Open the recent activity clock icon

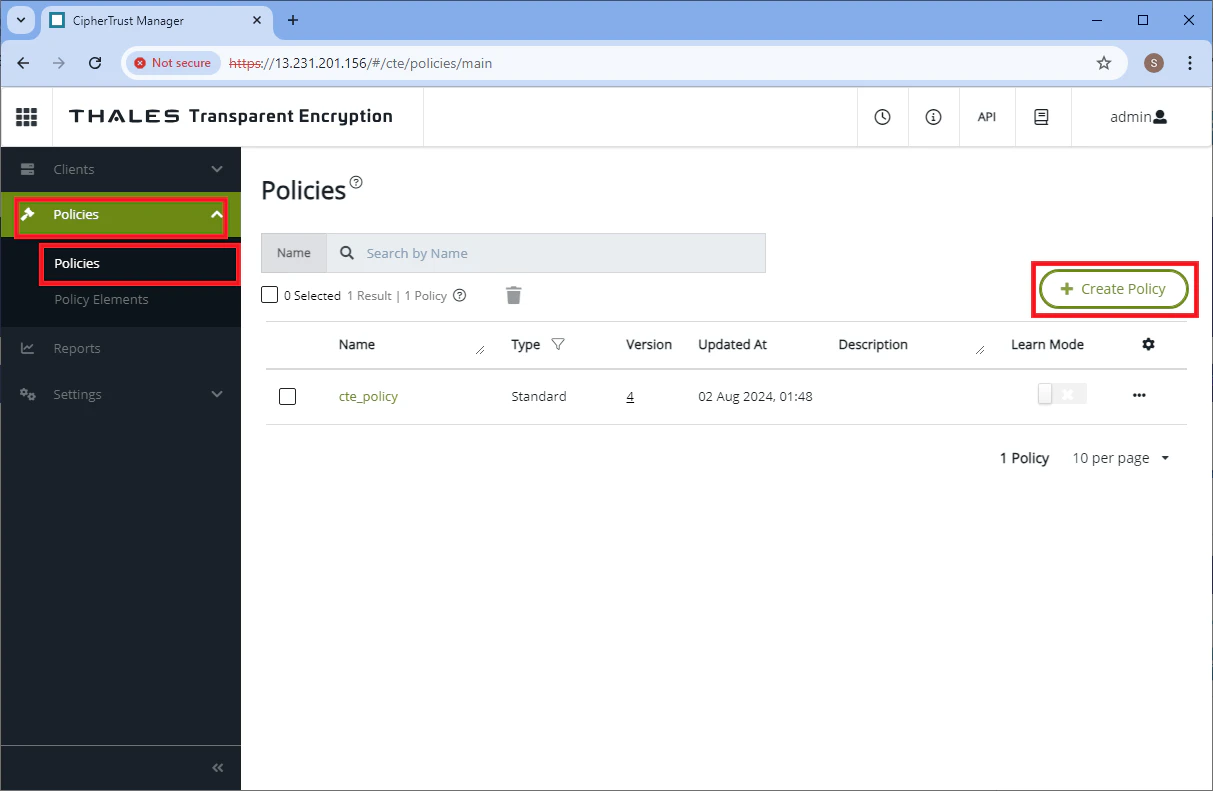tap(882, 117)
